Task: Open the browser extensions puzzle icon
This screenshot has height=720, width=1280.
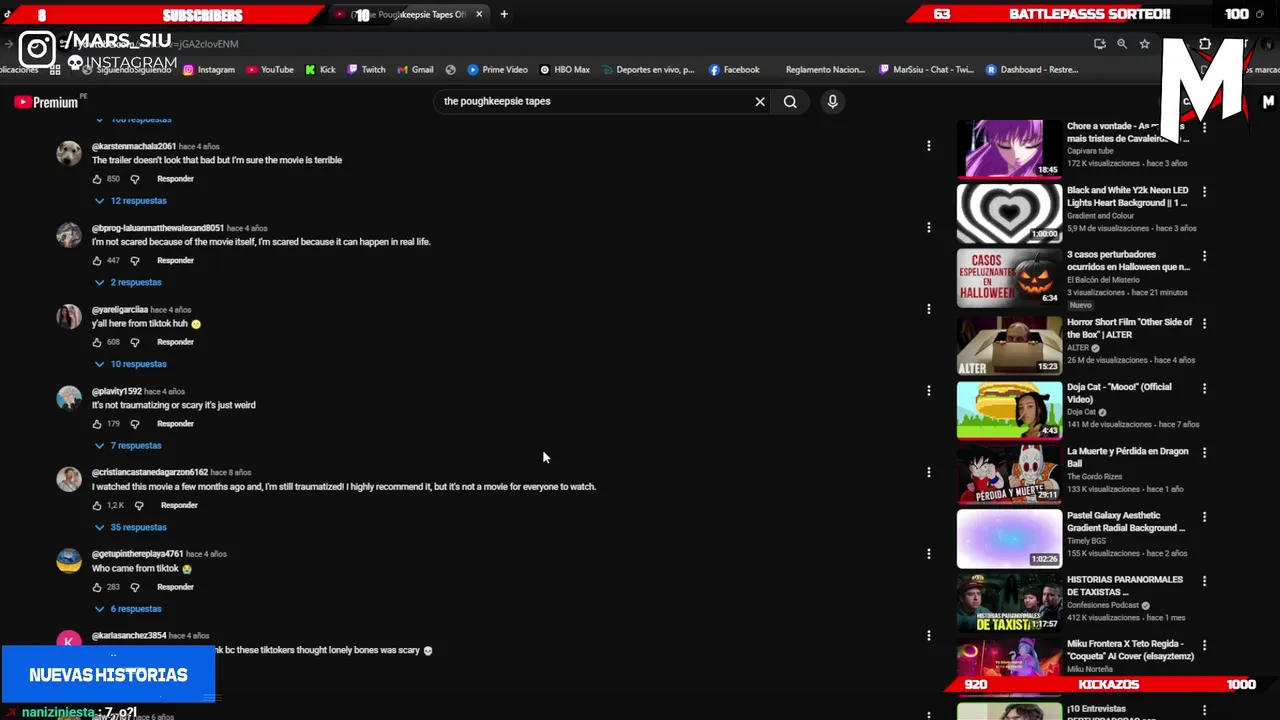Action: coord(1205,44)
